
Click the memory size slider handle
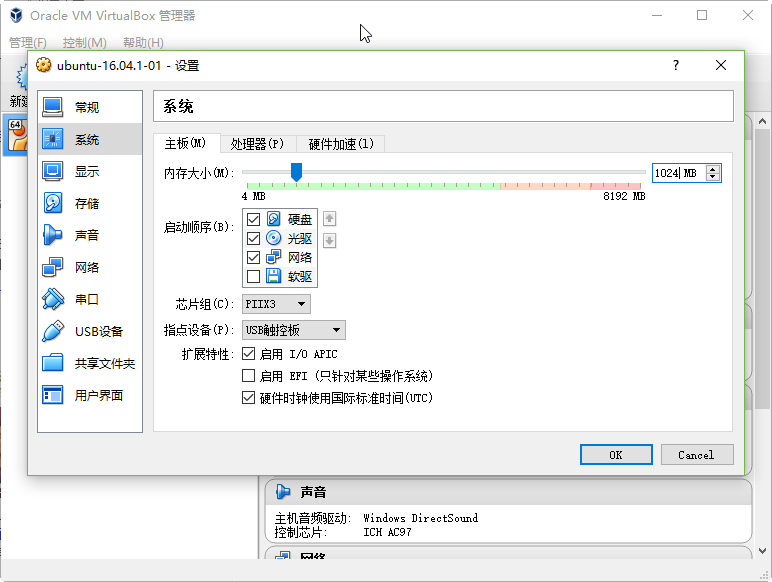[x=296, y=172]
